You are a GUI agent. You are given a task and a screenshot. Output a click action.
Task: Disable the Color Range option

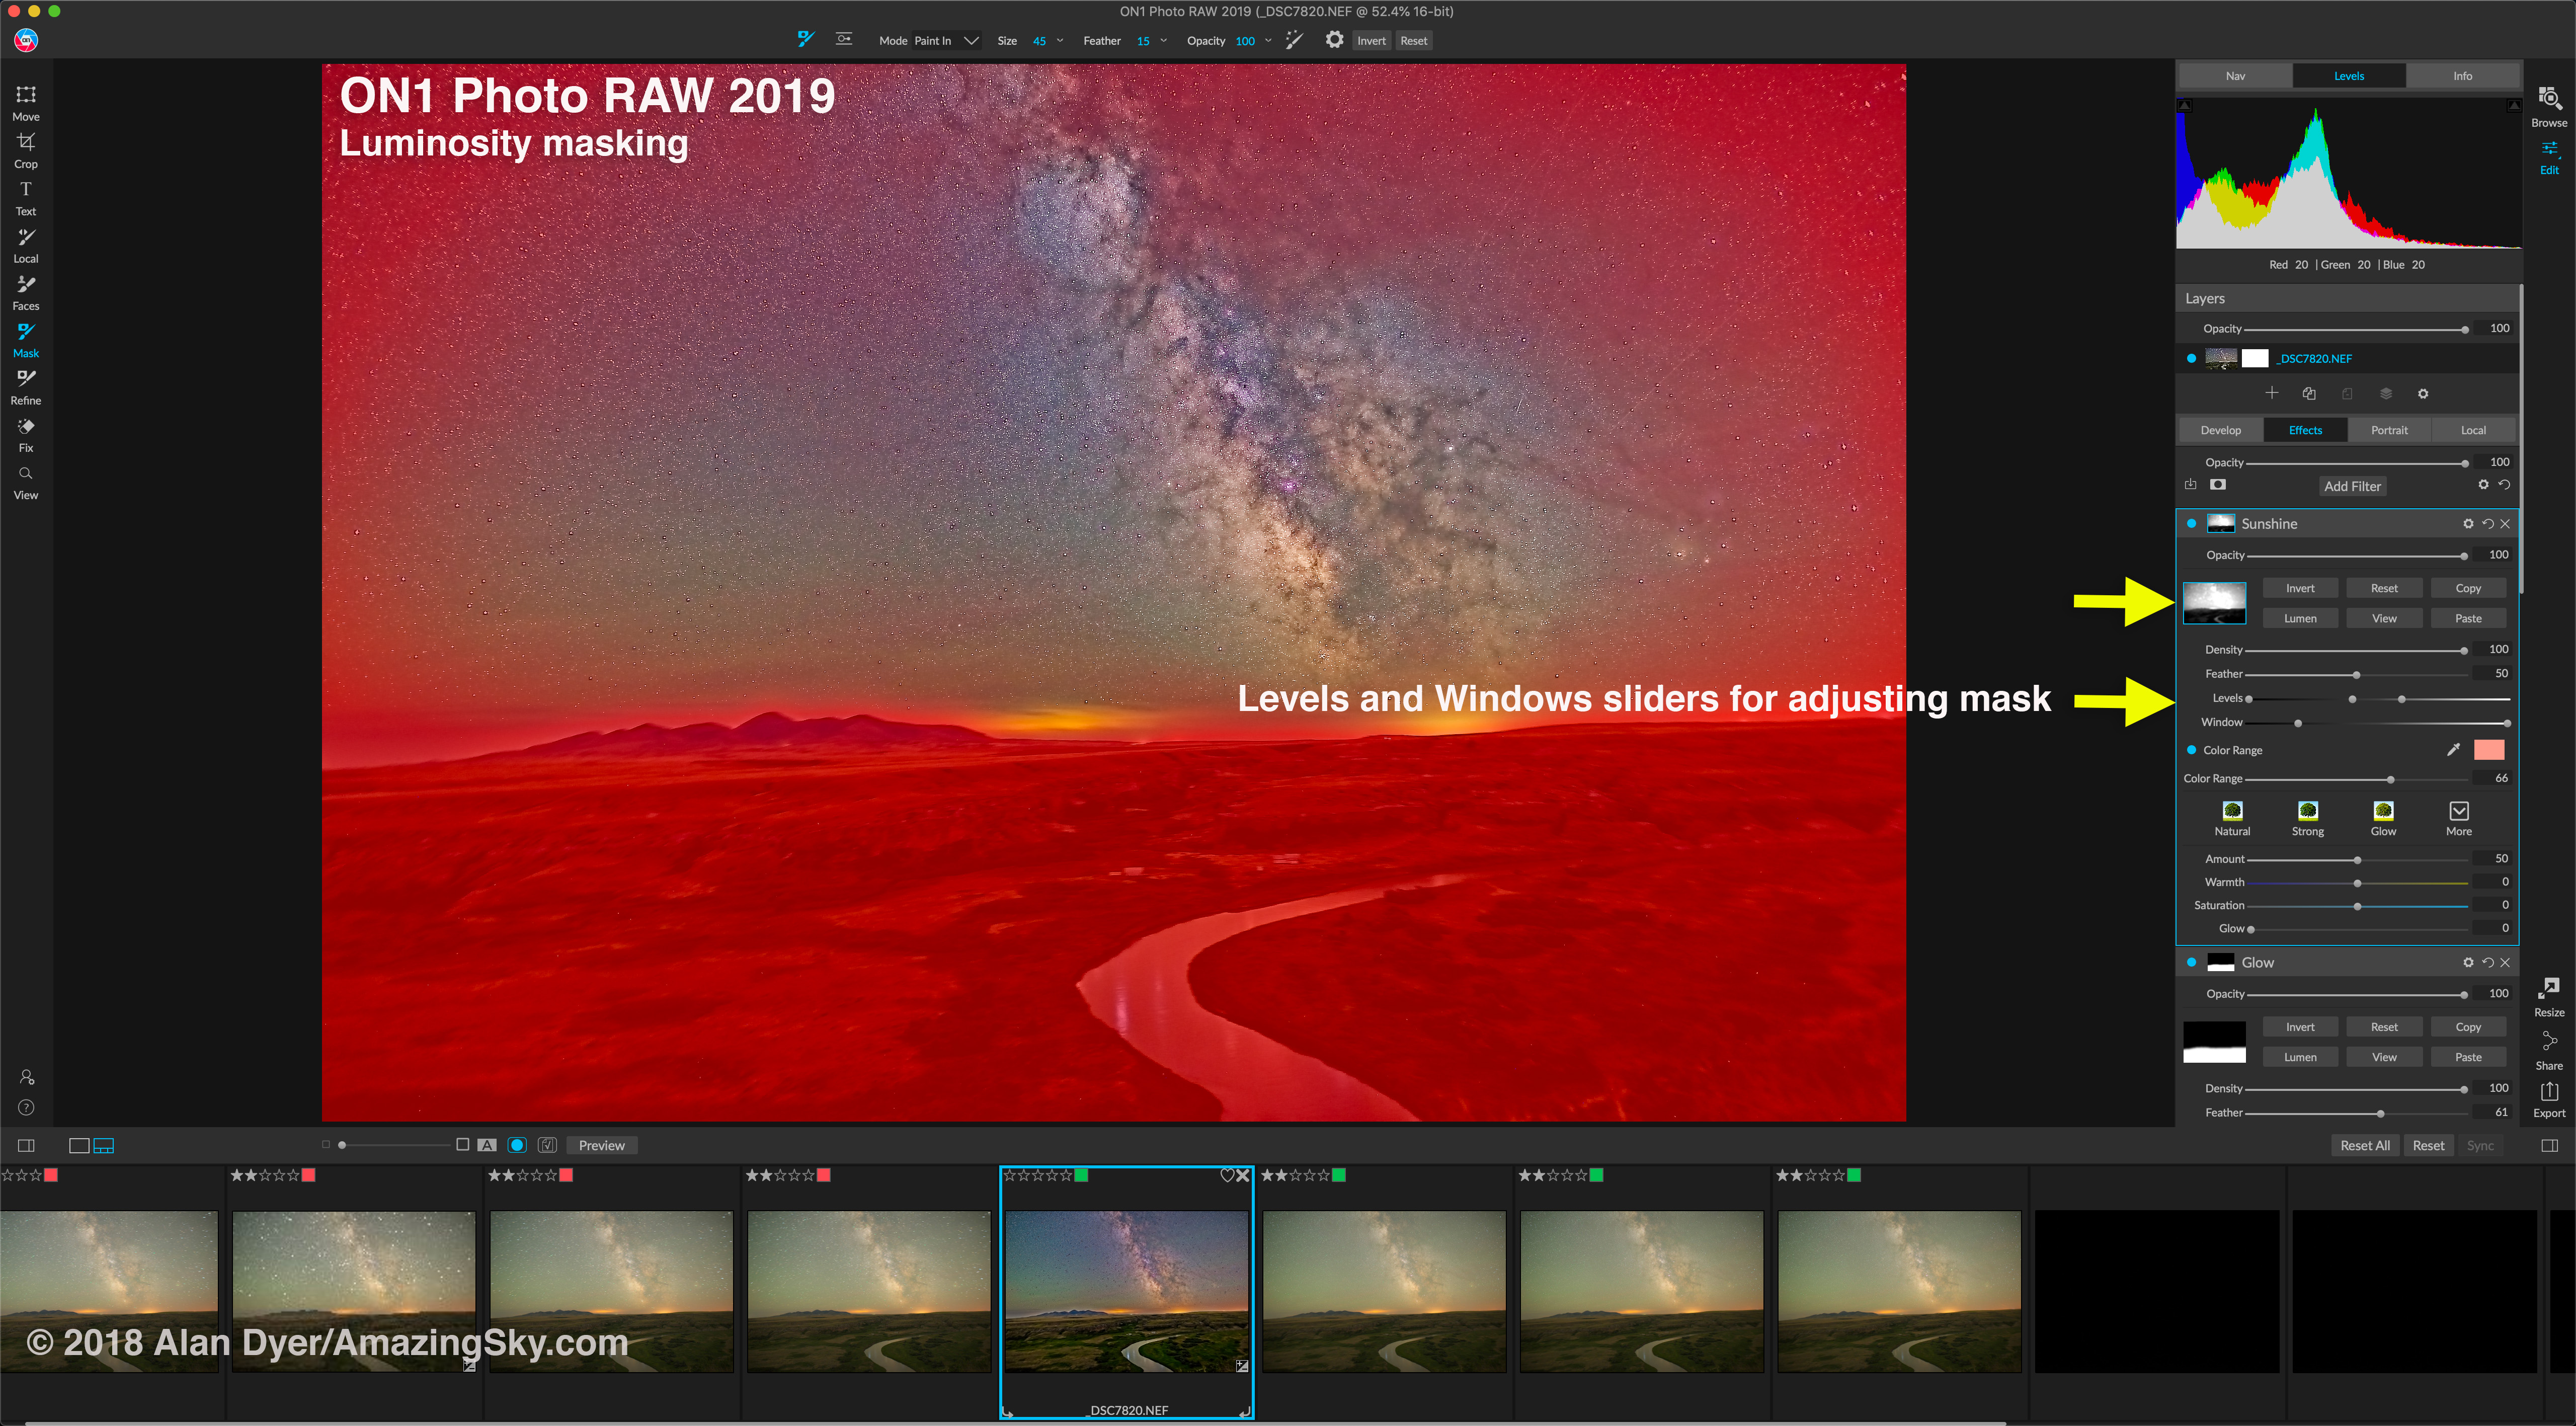click(x=2191, y=750)
